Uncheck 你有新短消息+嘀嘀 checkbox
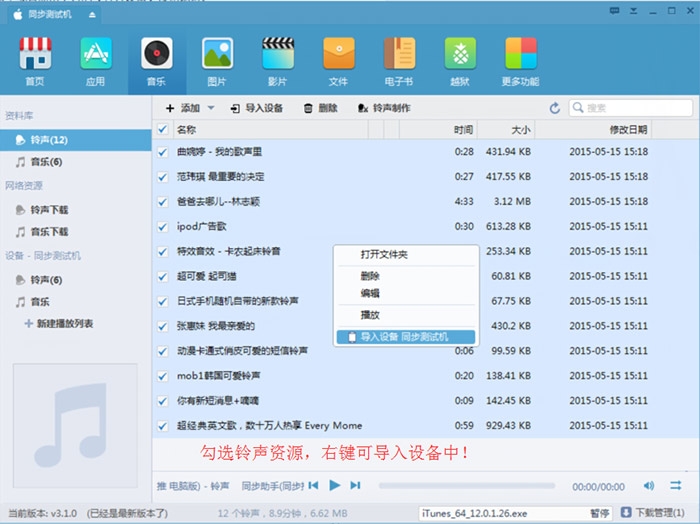700x524 pixels. [162, 401]
